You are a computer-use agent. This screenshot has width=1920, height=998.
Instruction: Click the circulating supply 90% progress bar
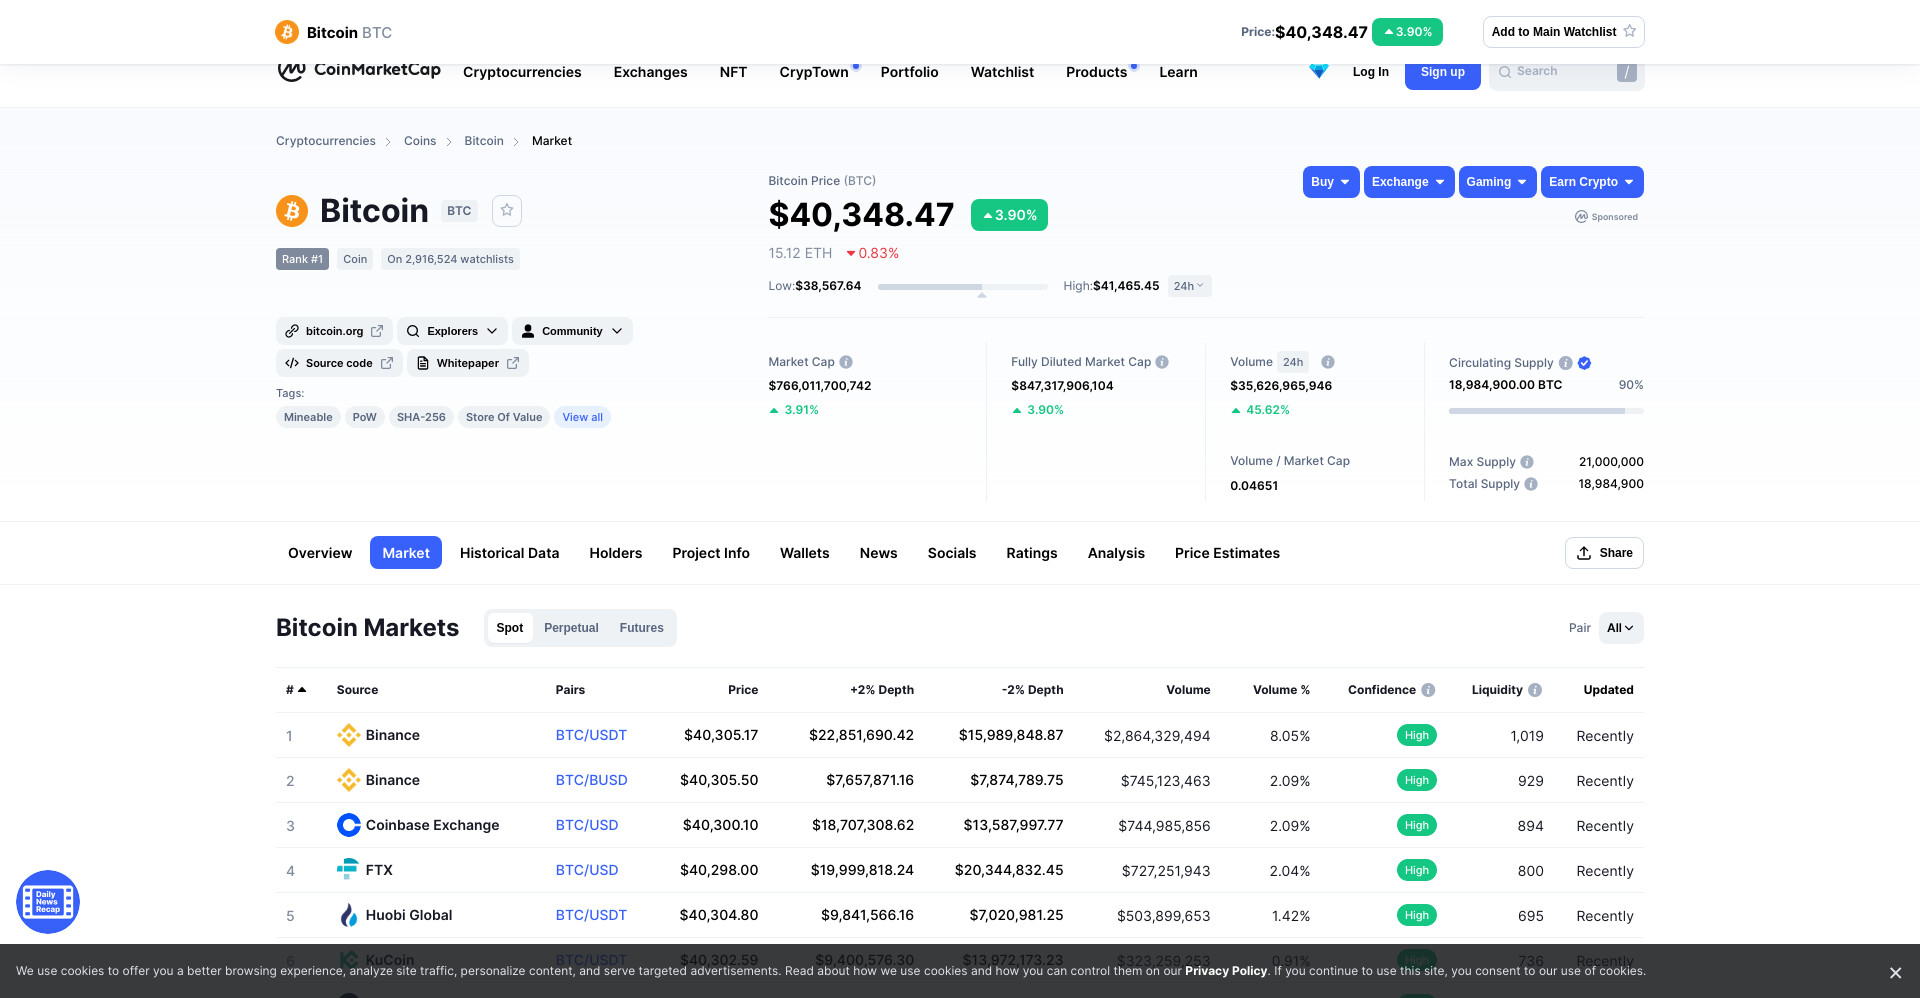tap(1546, 411)
